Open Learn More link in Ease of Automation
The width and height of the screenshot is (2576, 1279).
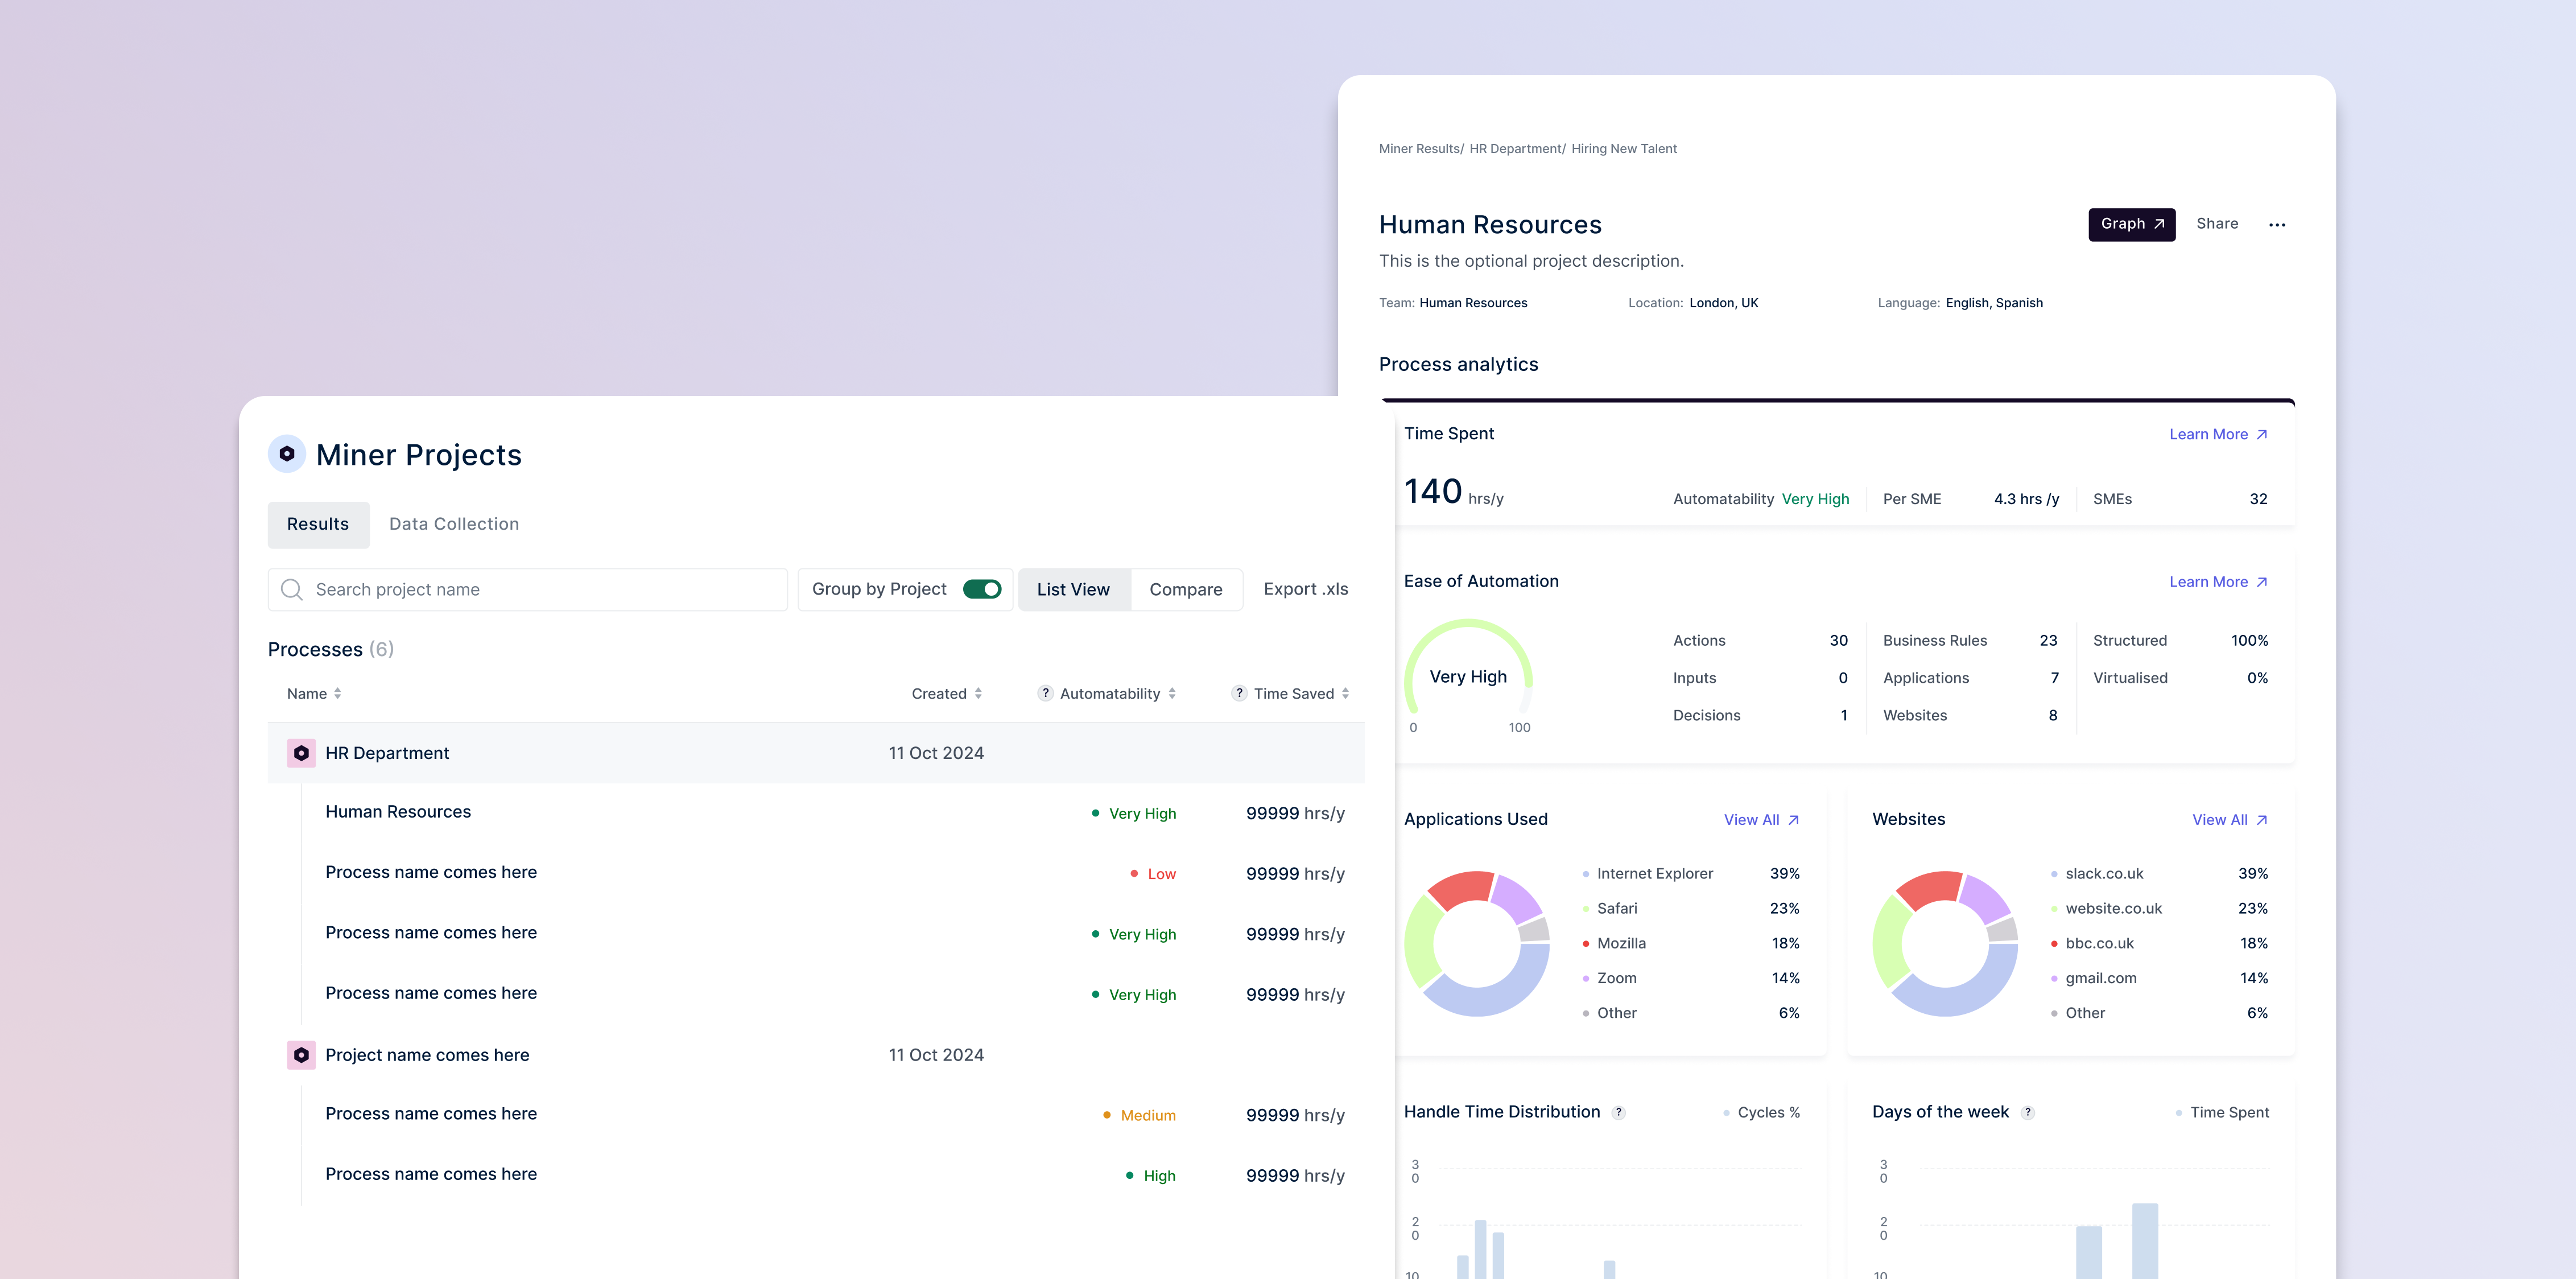2218,582
